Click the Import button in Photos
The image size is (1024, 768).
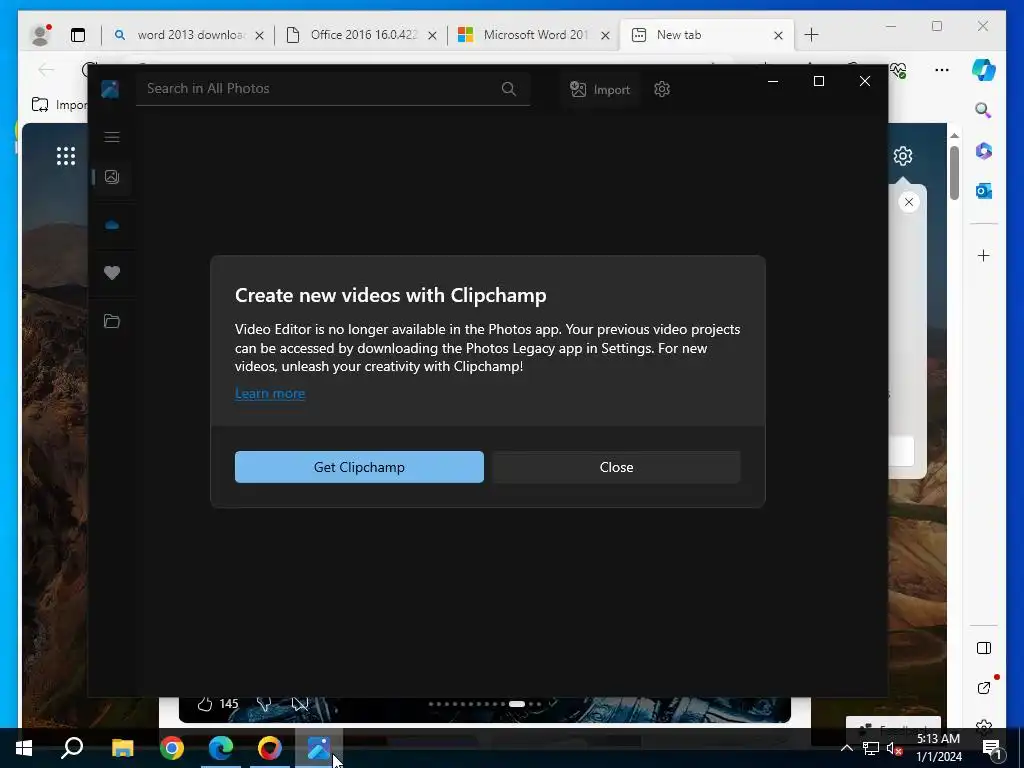point(600,89)
